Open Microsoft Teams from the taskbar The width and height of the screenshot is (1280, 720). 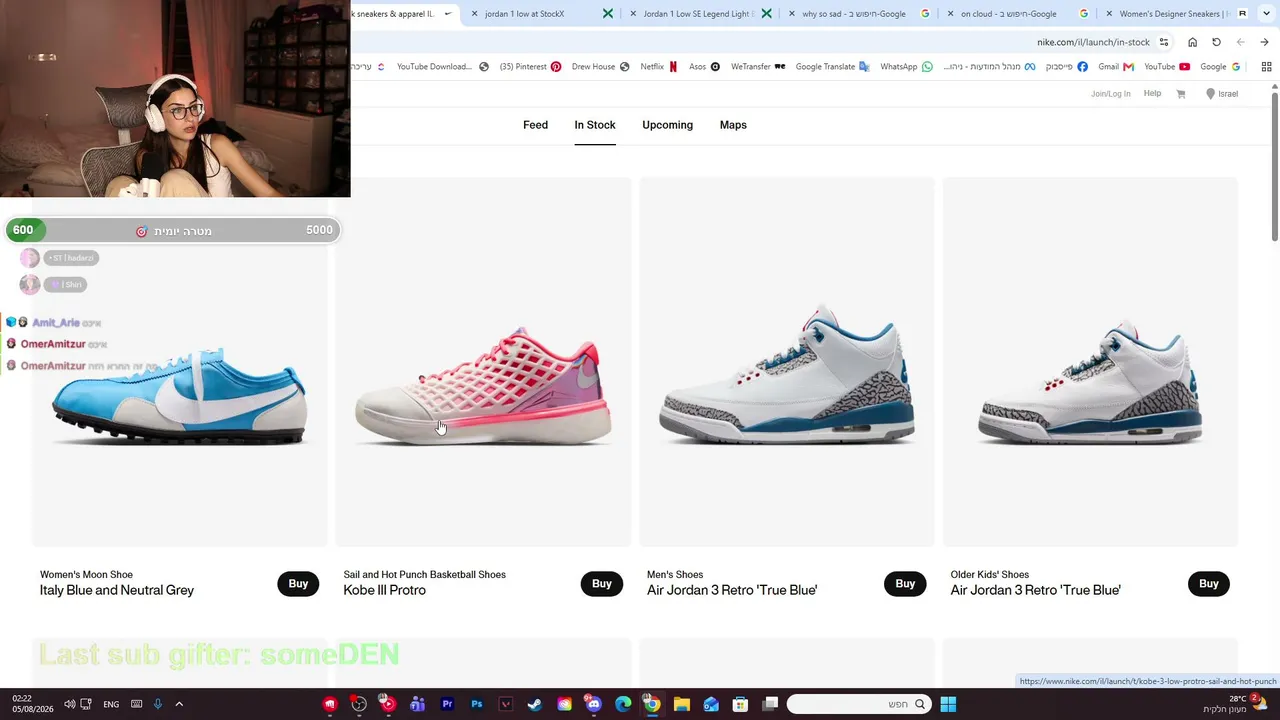pos(417,704)
